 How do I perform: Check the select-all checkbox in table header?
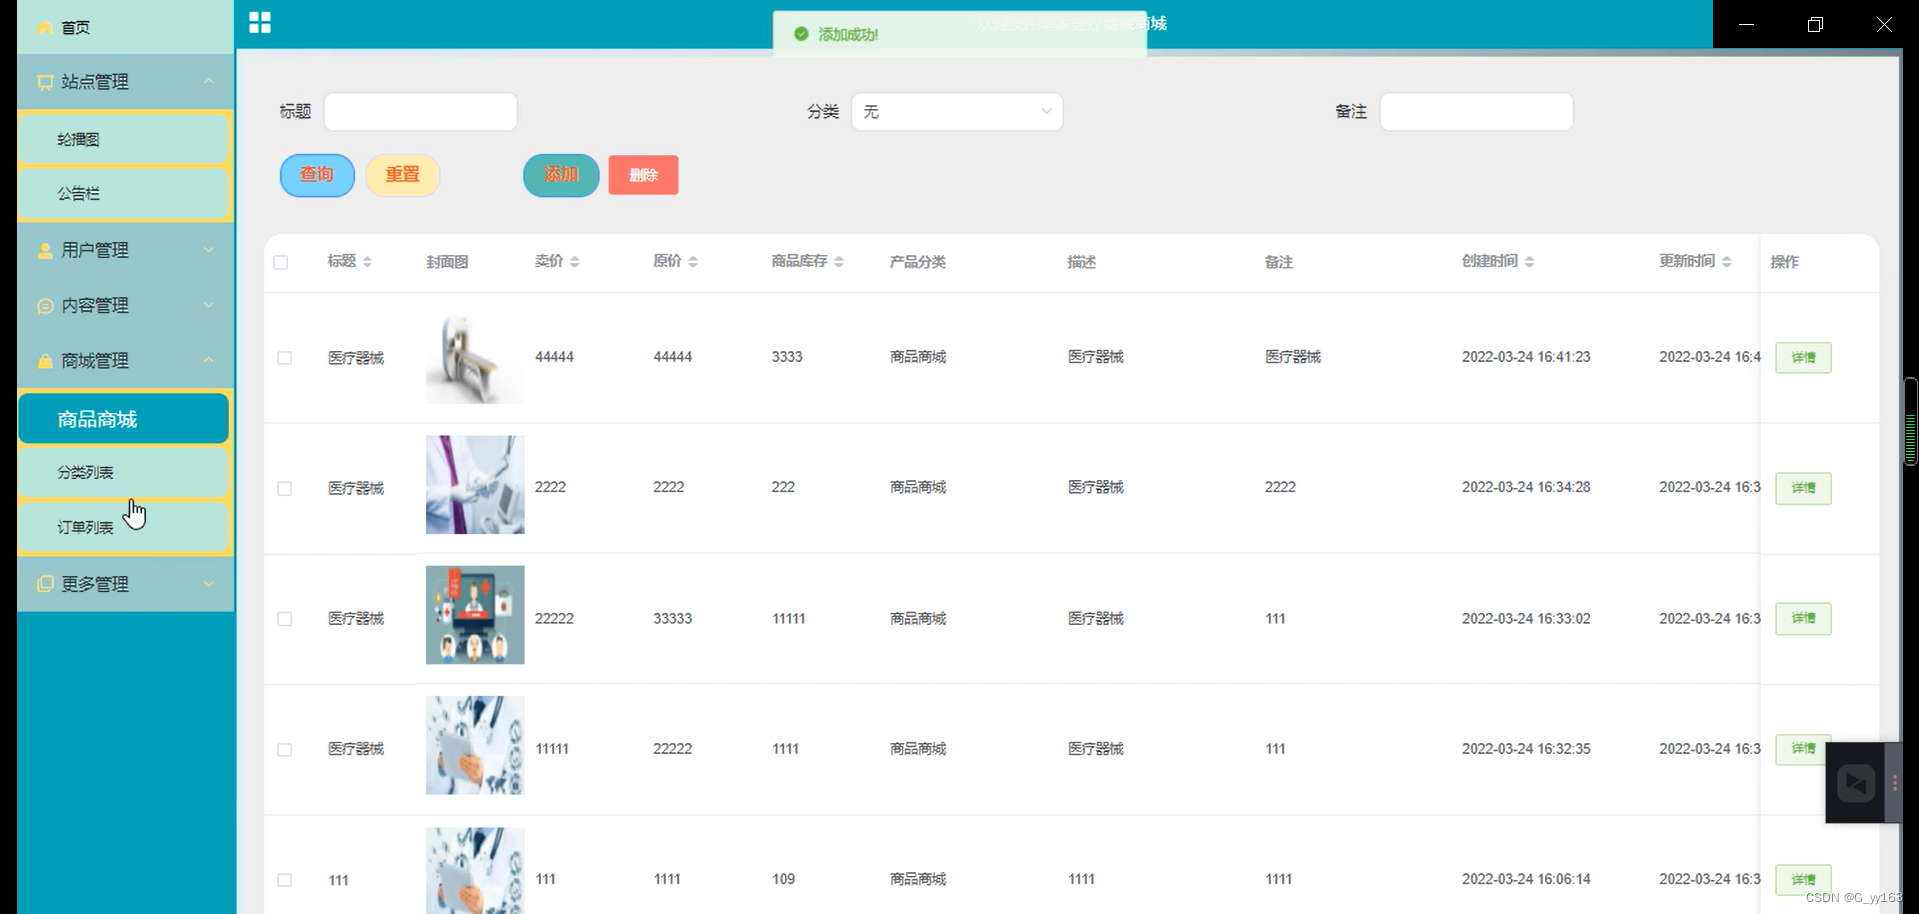pos(281,262)
